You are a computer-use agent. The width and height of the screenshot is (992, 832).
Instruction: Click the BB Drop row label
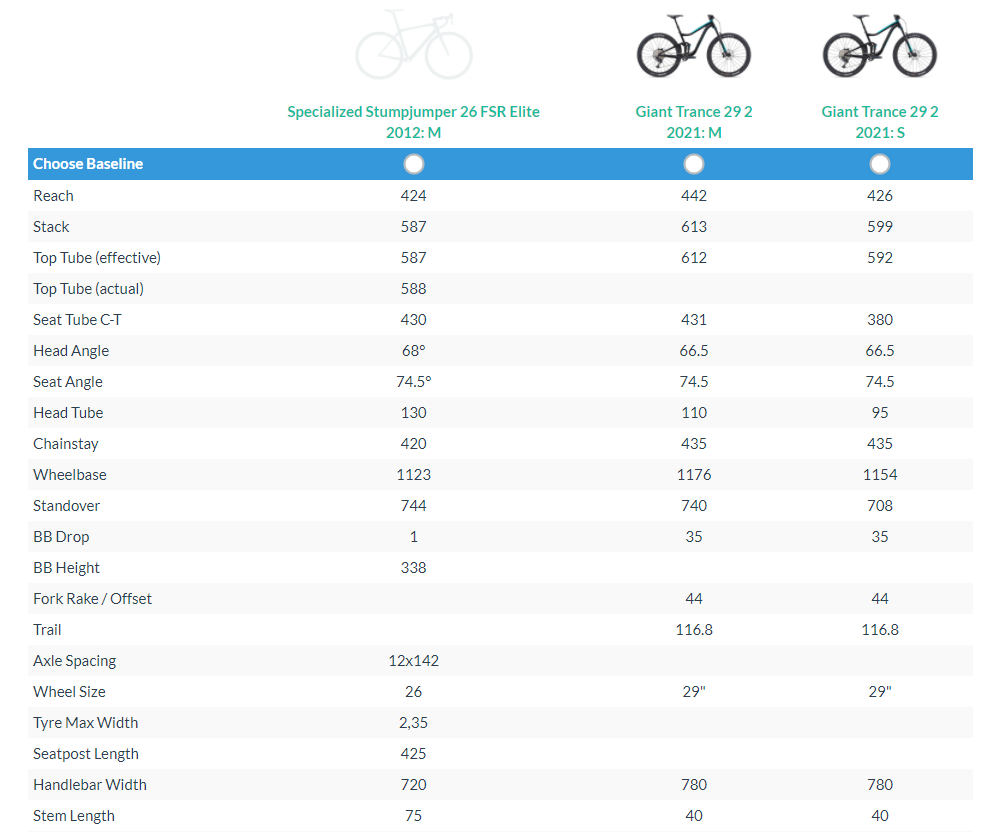tap(61, 537)
